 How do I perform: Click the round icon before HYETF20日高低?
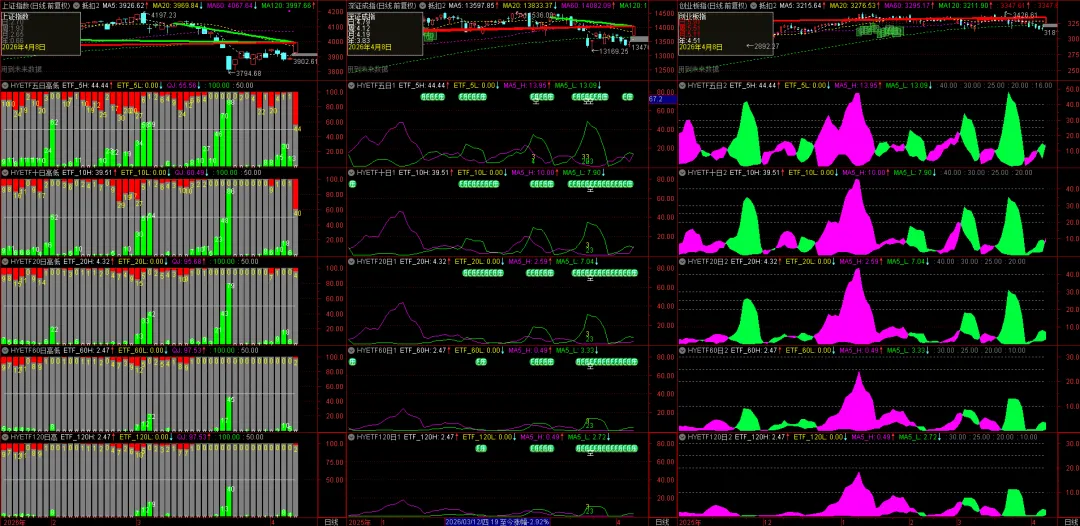coord(6,262)
